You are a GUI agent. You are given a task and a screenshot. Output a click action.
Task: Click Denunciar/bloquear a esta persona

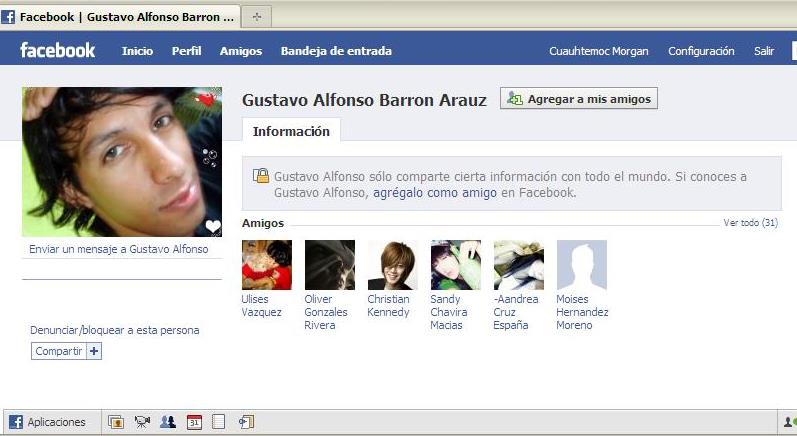pyautogui.click(x=115, y=330)
